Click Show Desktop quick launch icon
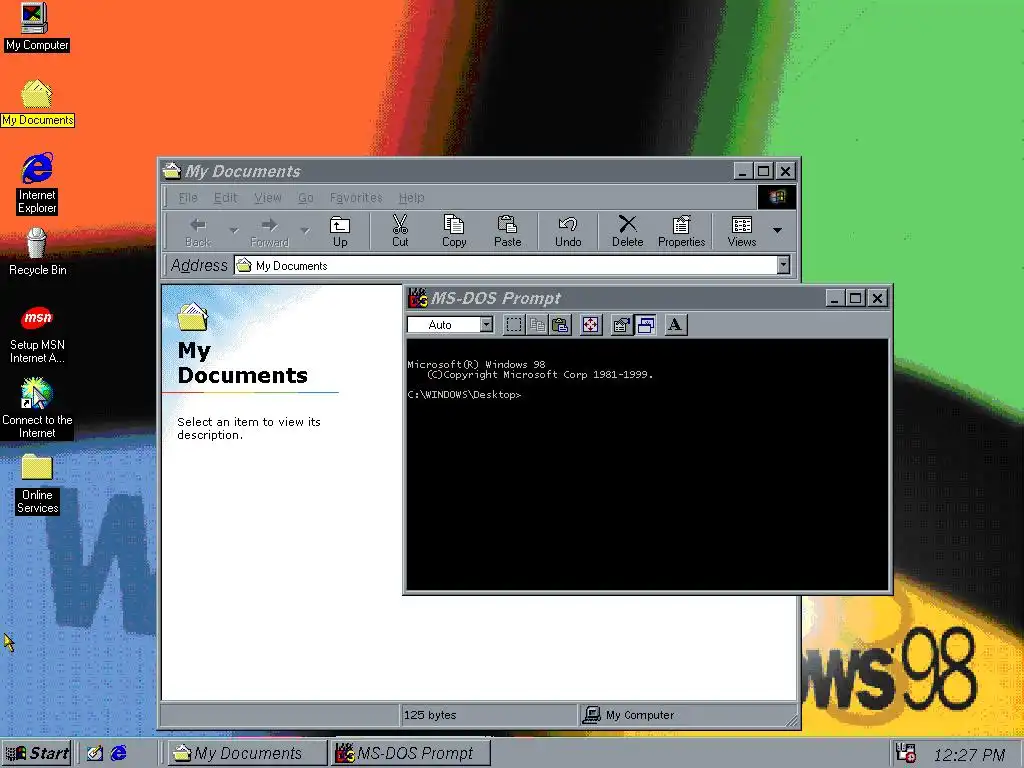The width and height of the screenshot is (1024, 768). click(95, 753)
